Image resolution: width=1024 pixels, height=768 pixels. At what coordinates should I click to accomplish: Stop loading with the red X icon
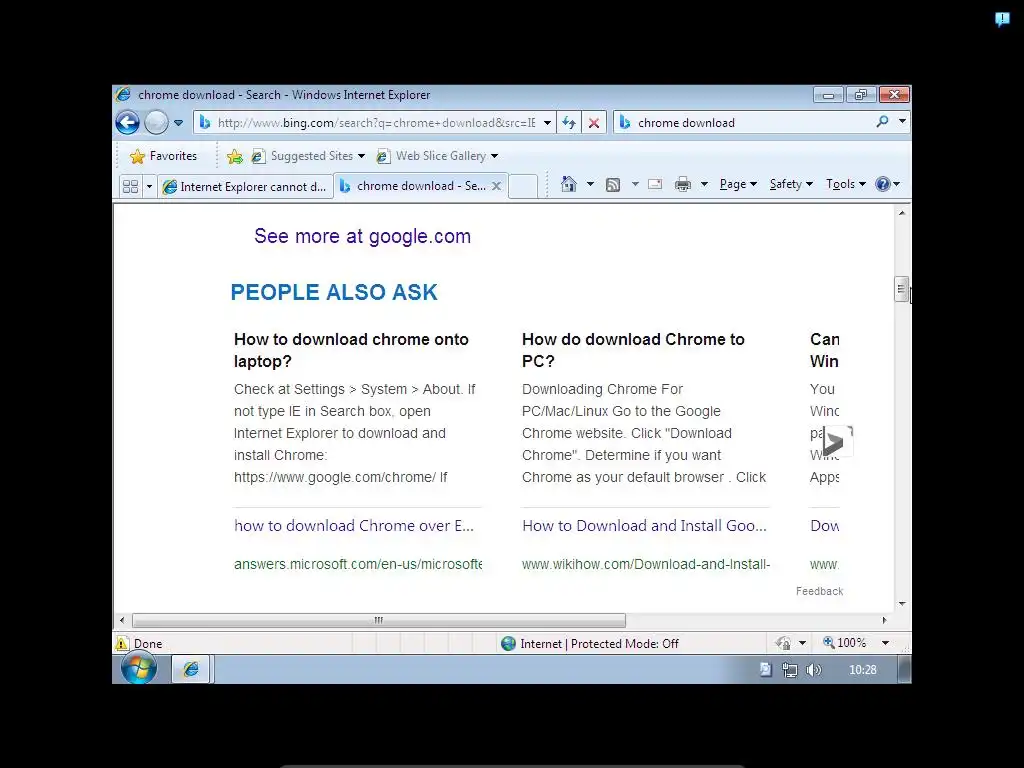click(x=594, y=123)
